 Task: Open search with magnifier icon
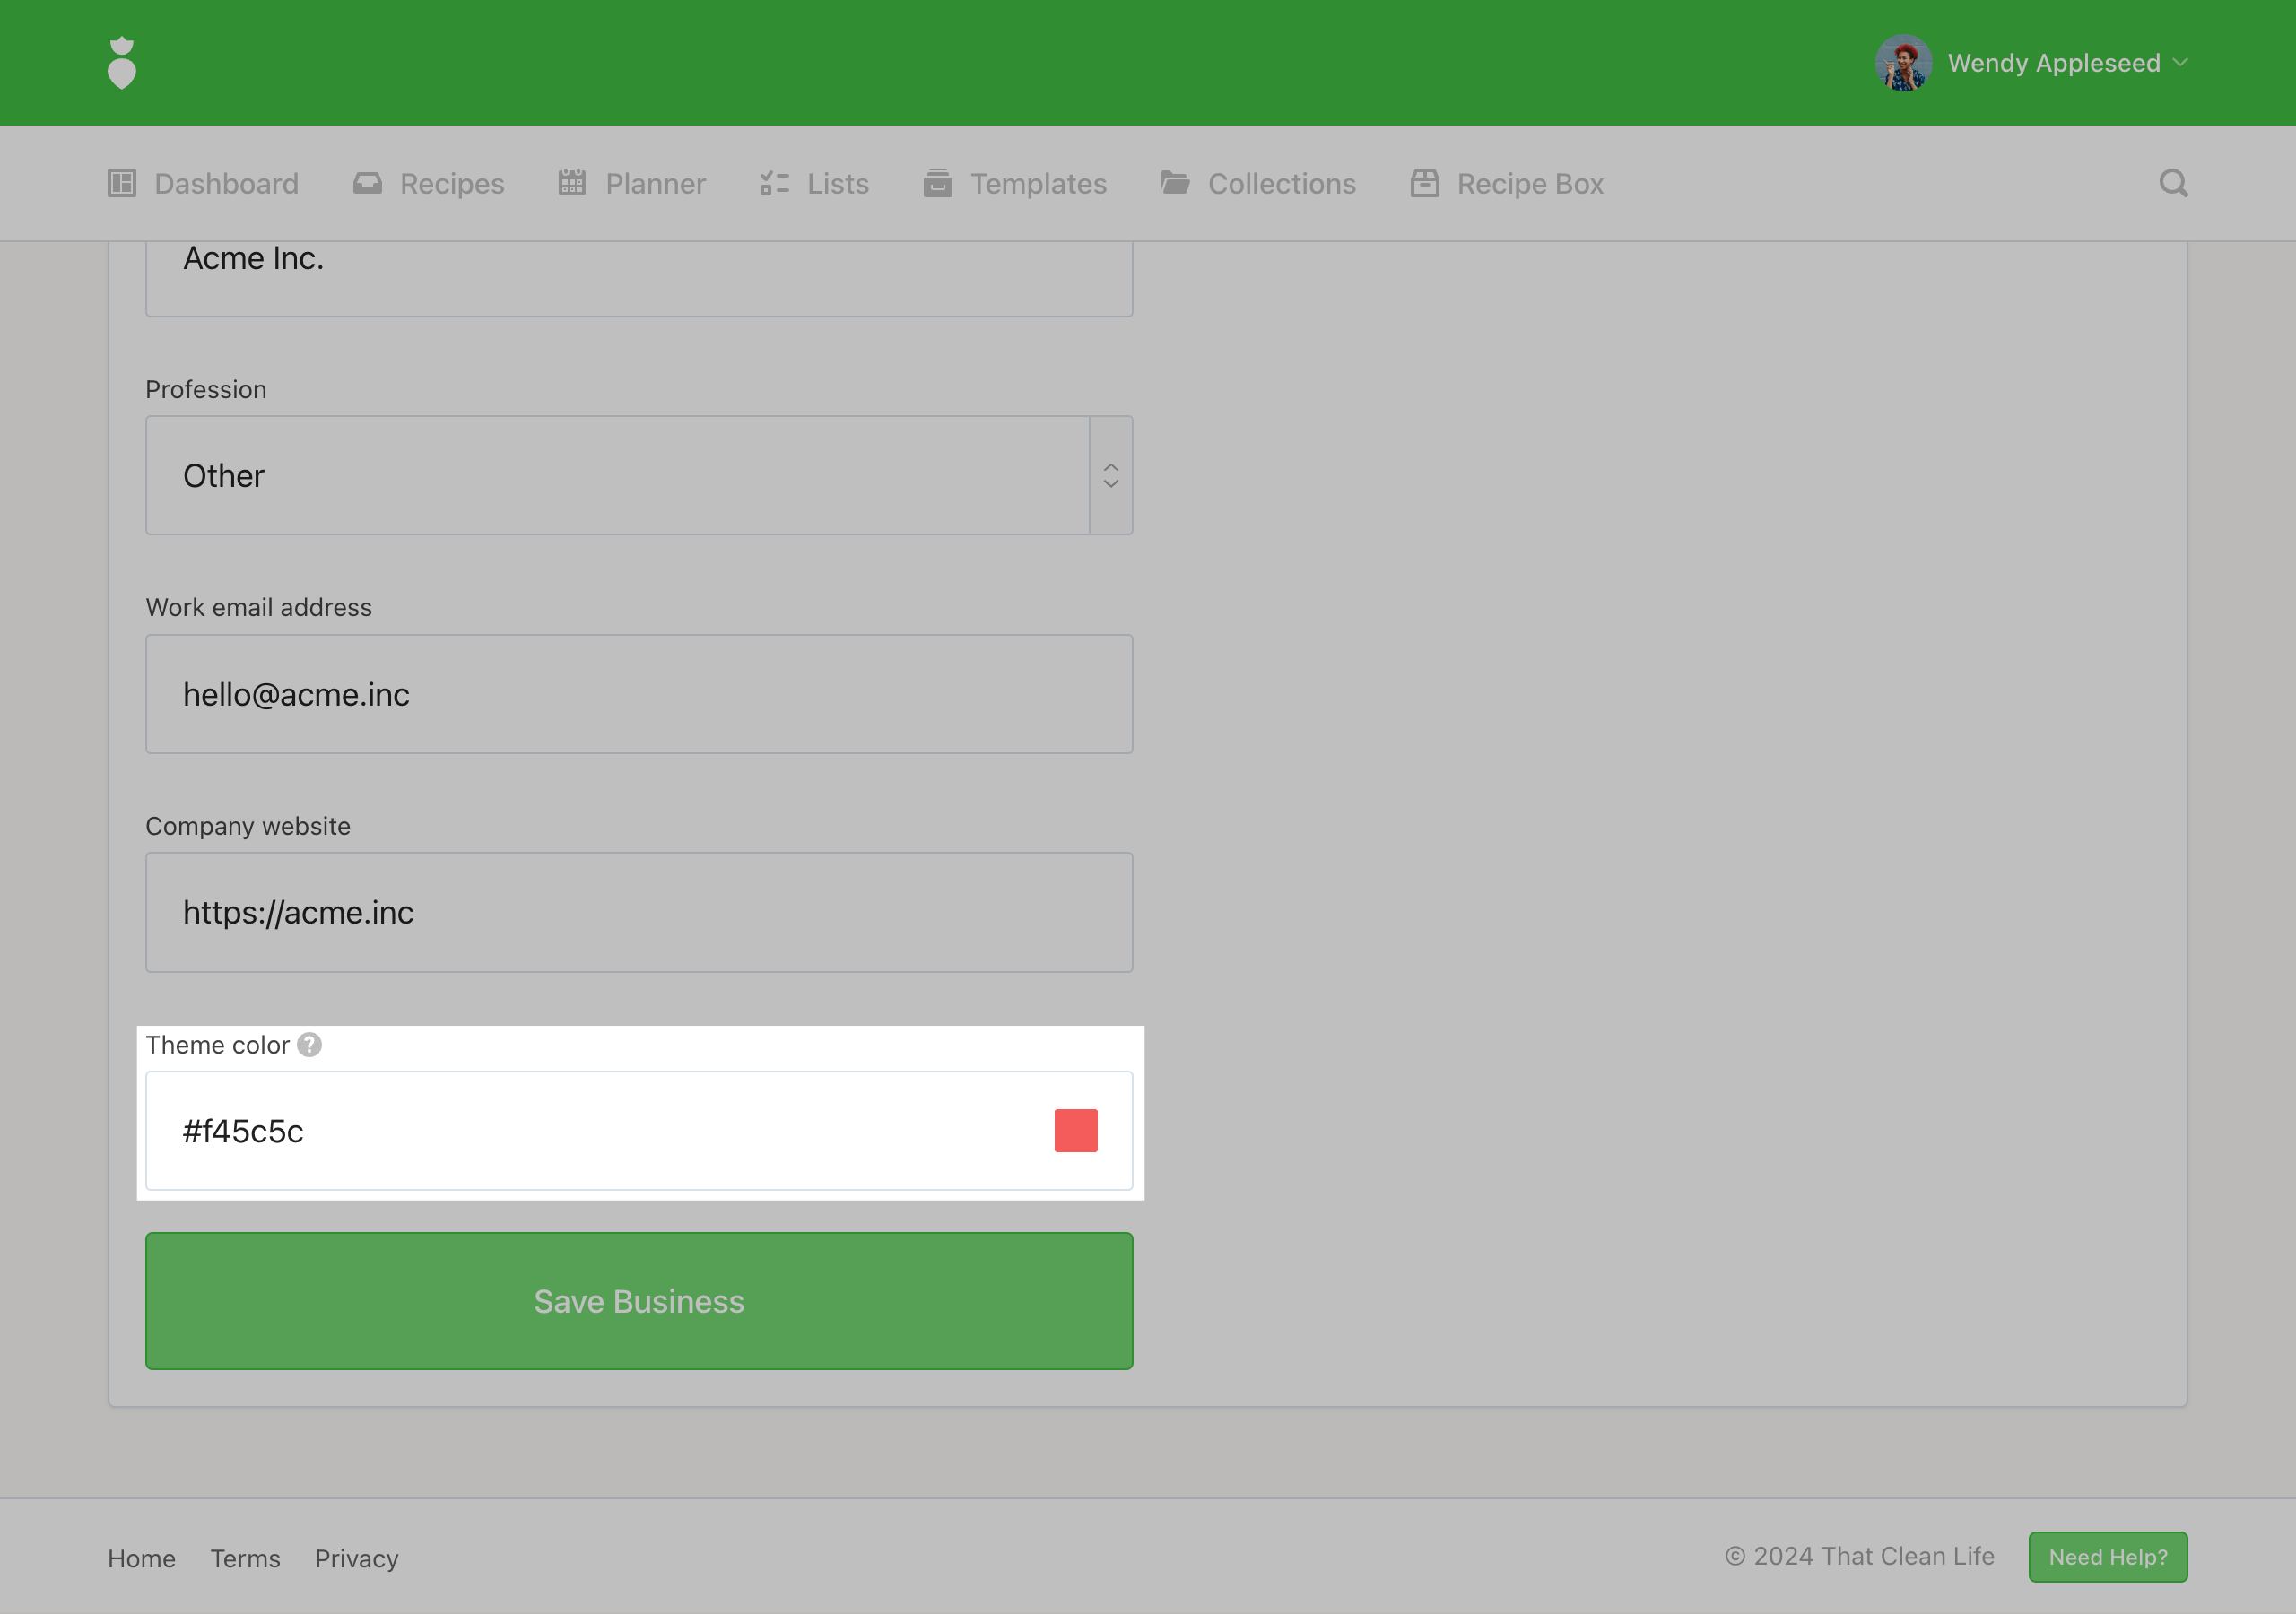point(2173,183)
